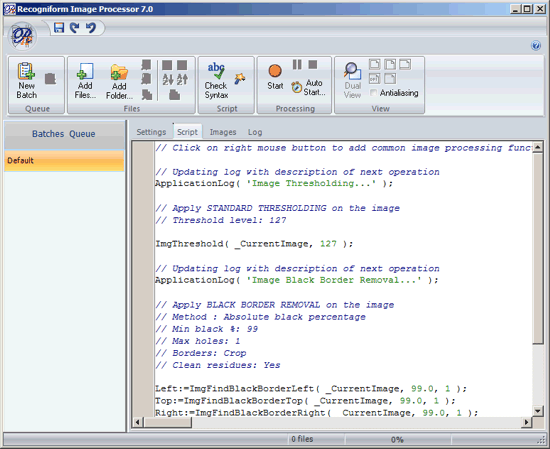Switch to the Settings tab

tap(151, 132)
